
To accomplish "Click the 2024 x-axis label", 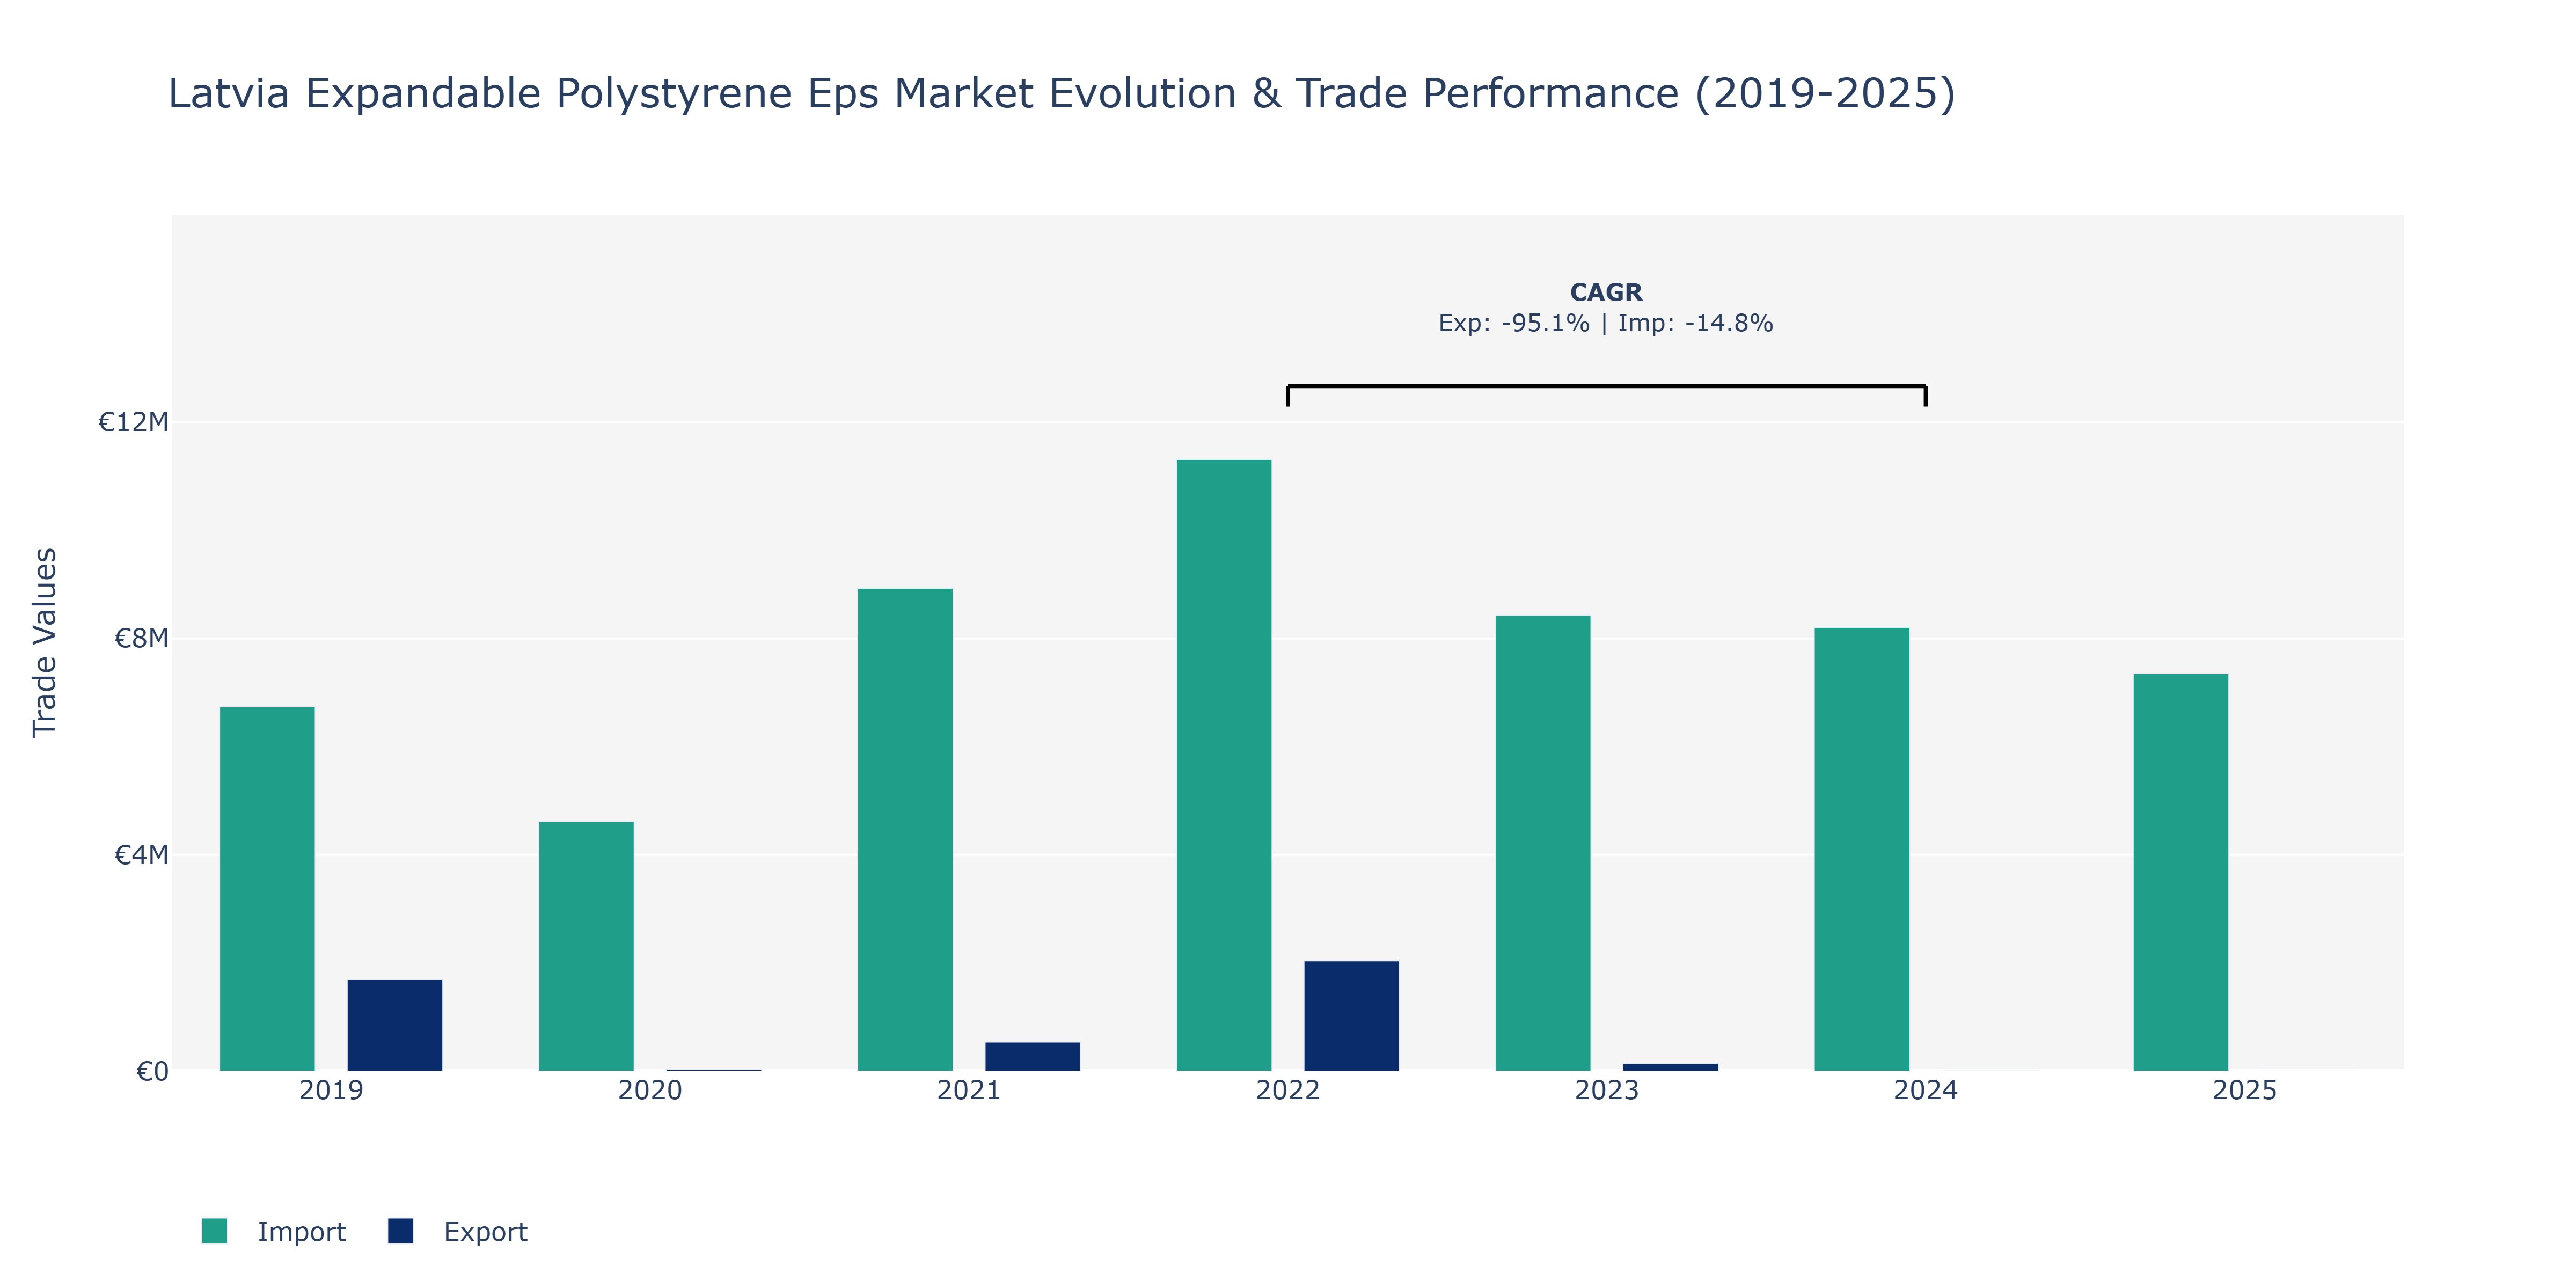I will [x=1926, y=1090].
